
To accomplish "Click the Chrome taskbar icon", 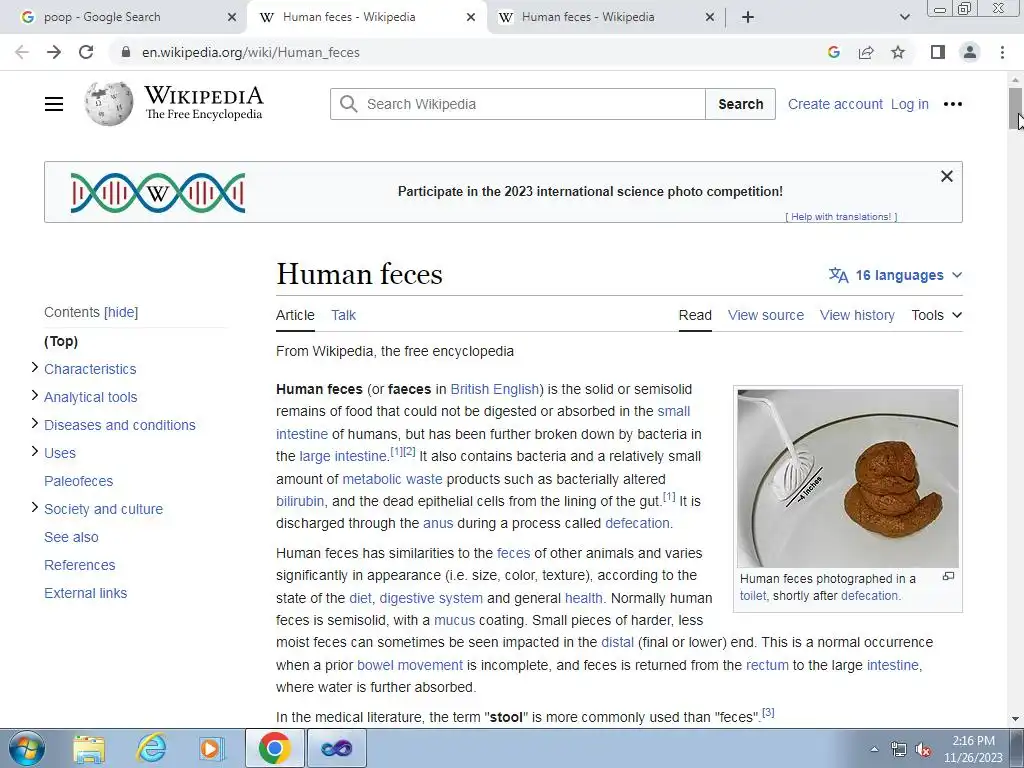I will tap(274, 748).
